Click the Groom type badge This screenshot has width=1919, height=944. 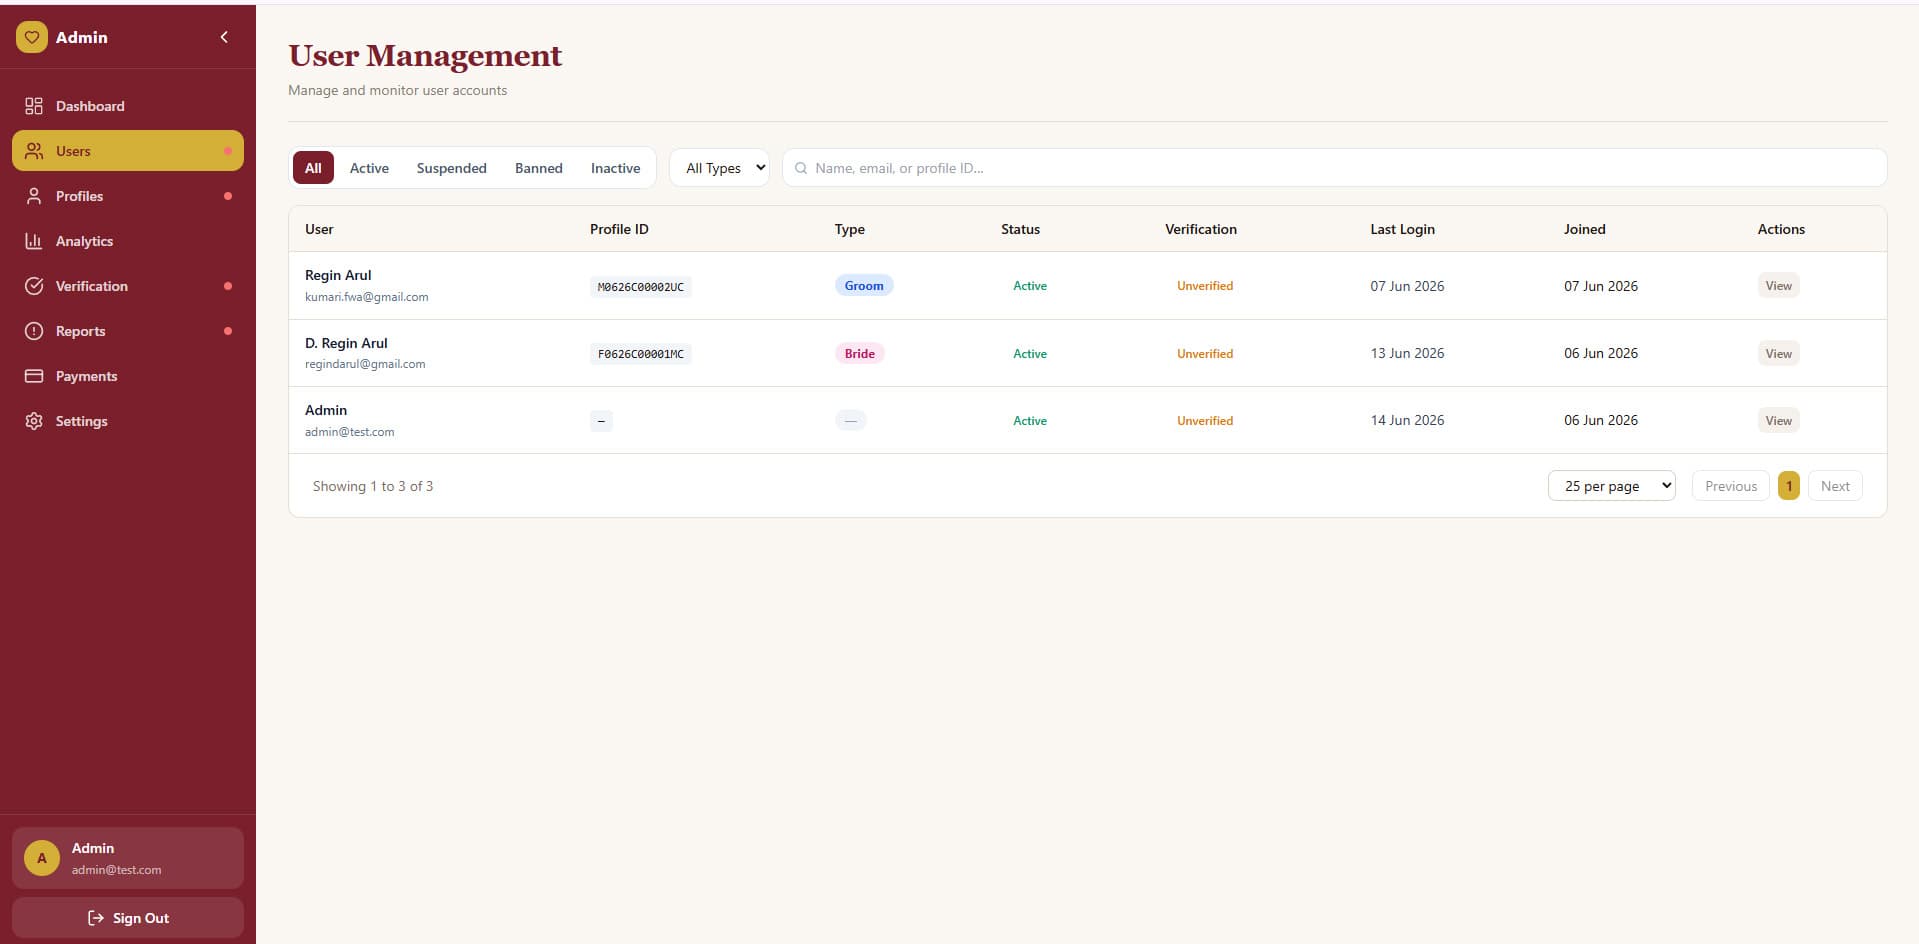pos(864,286)
